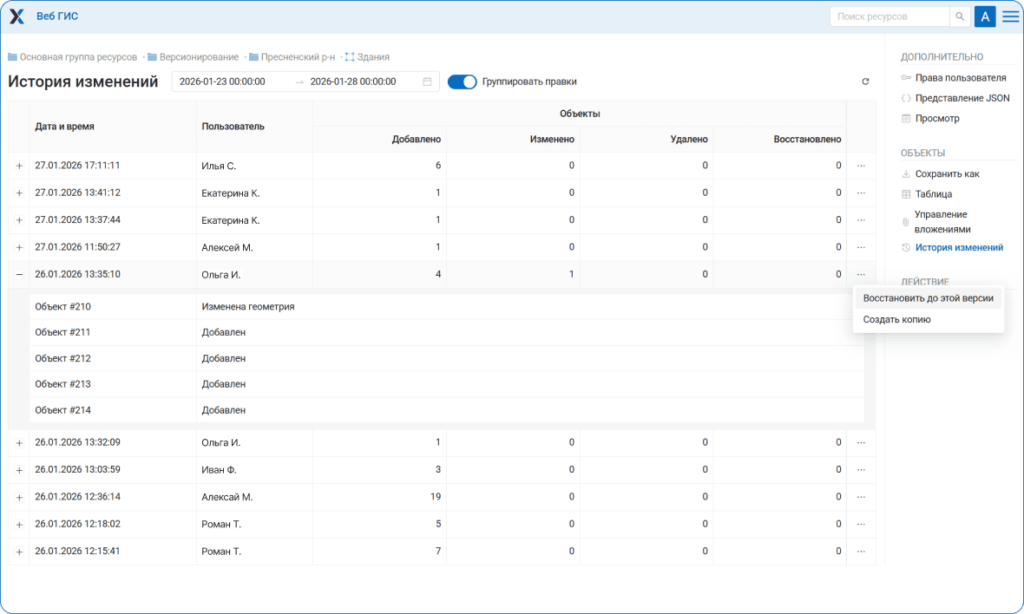Click the Поиск ресурсов search field

tap(888, 17)
